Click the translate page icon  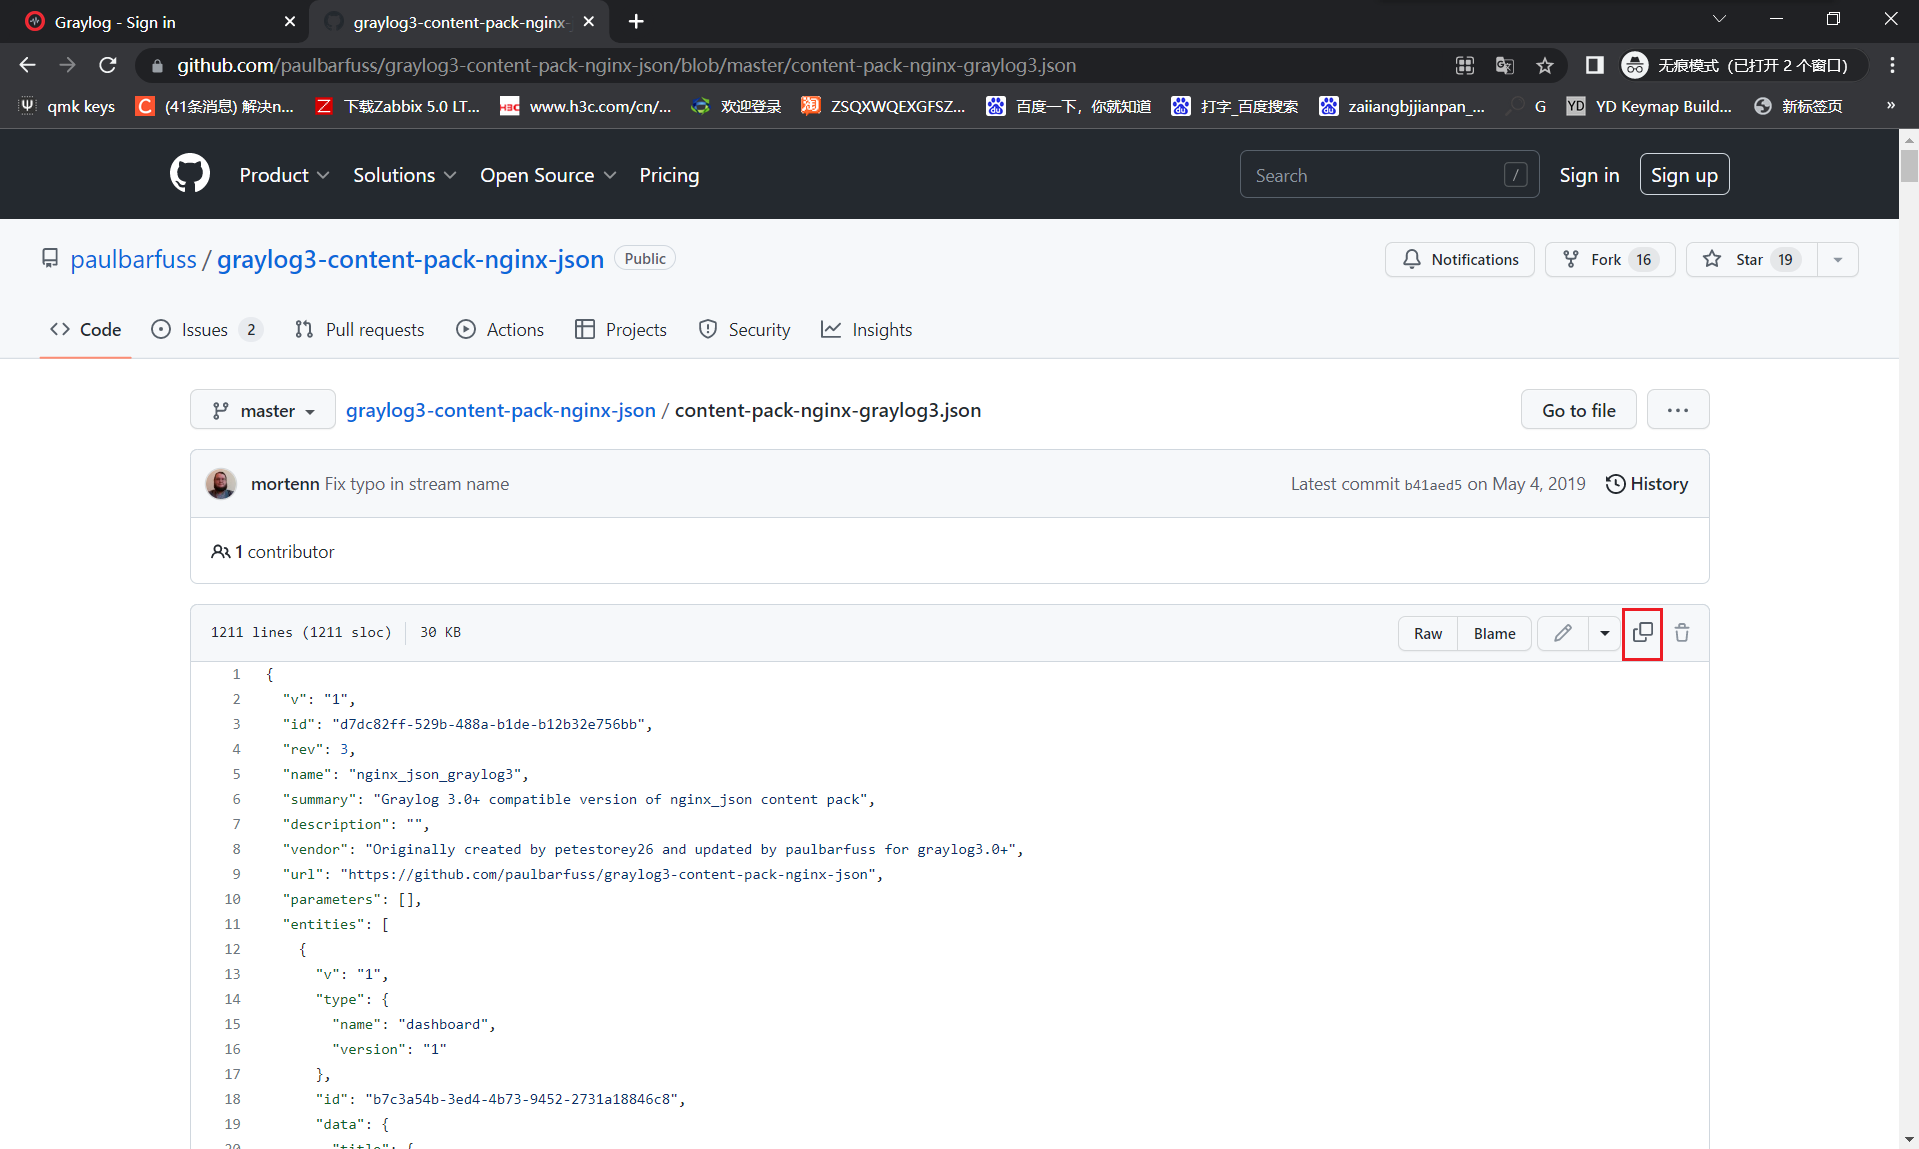(1504, 65)
